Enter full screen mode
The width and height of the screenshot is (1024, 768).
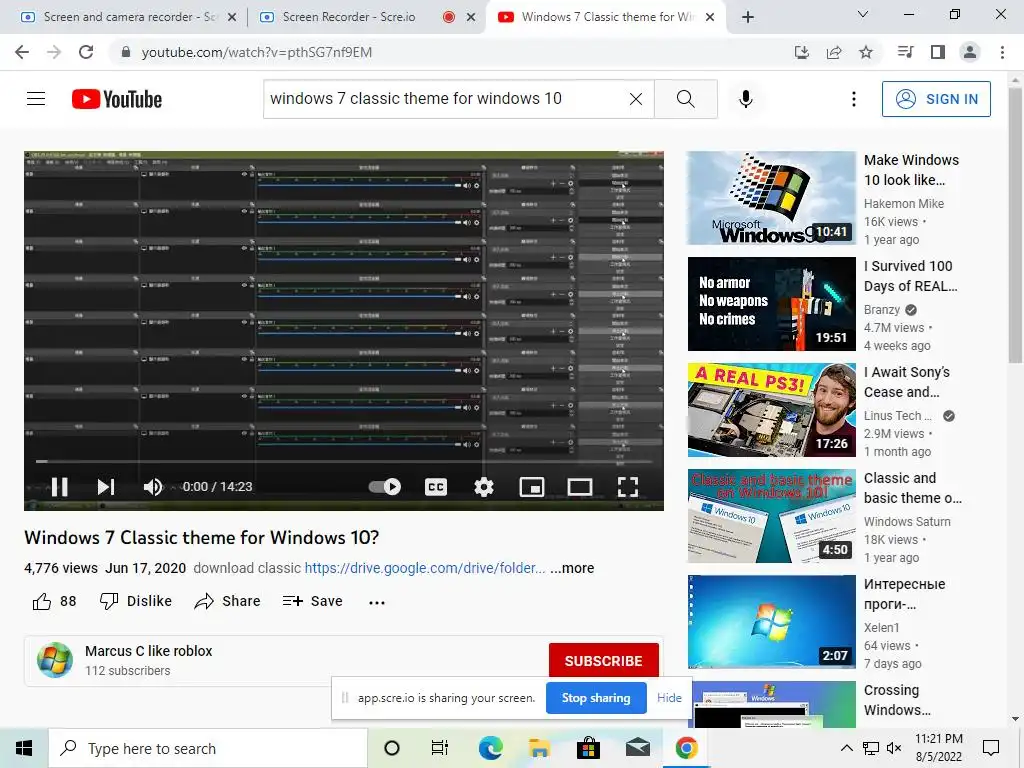click(x=628, y=487)
